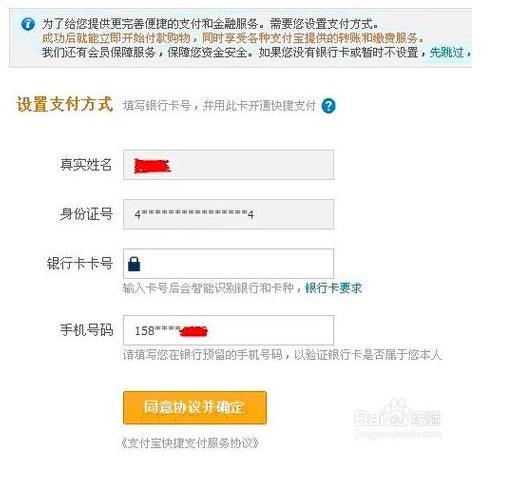This screenshot has width=517, height=482.
Task: Click the Baidu watermark logo
Action: pos(398,418)
